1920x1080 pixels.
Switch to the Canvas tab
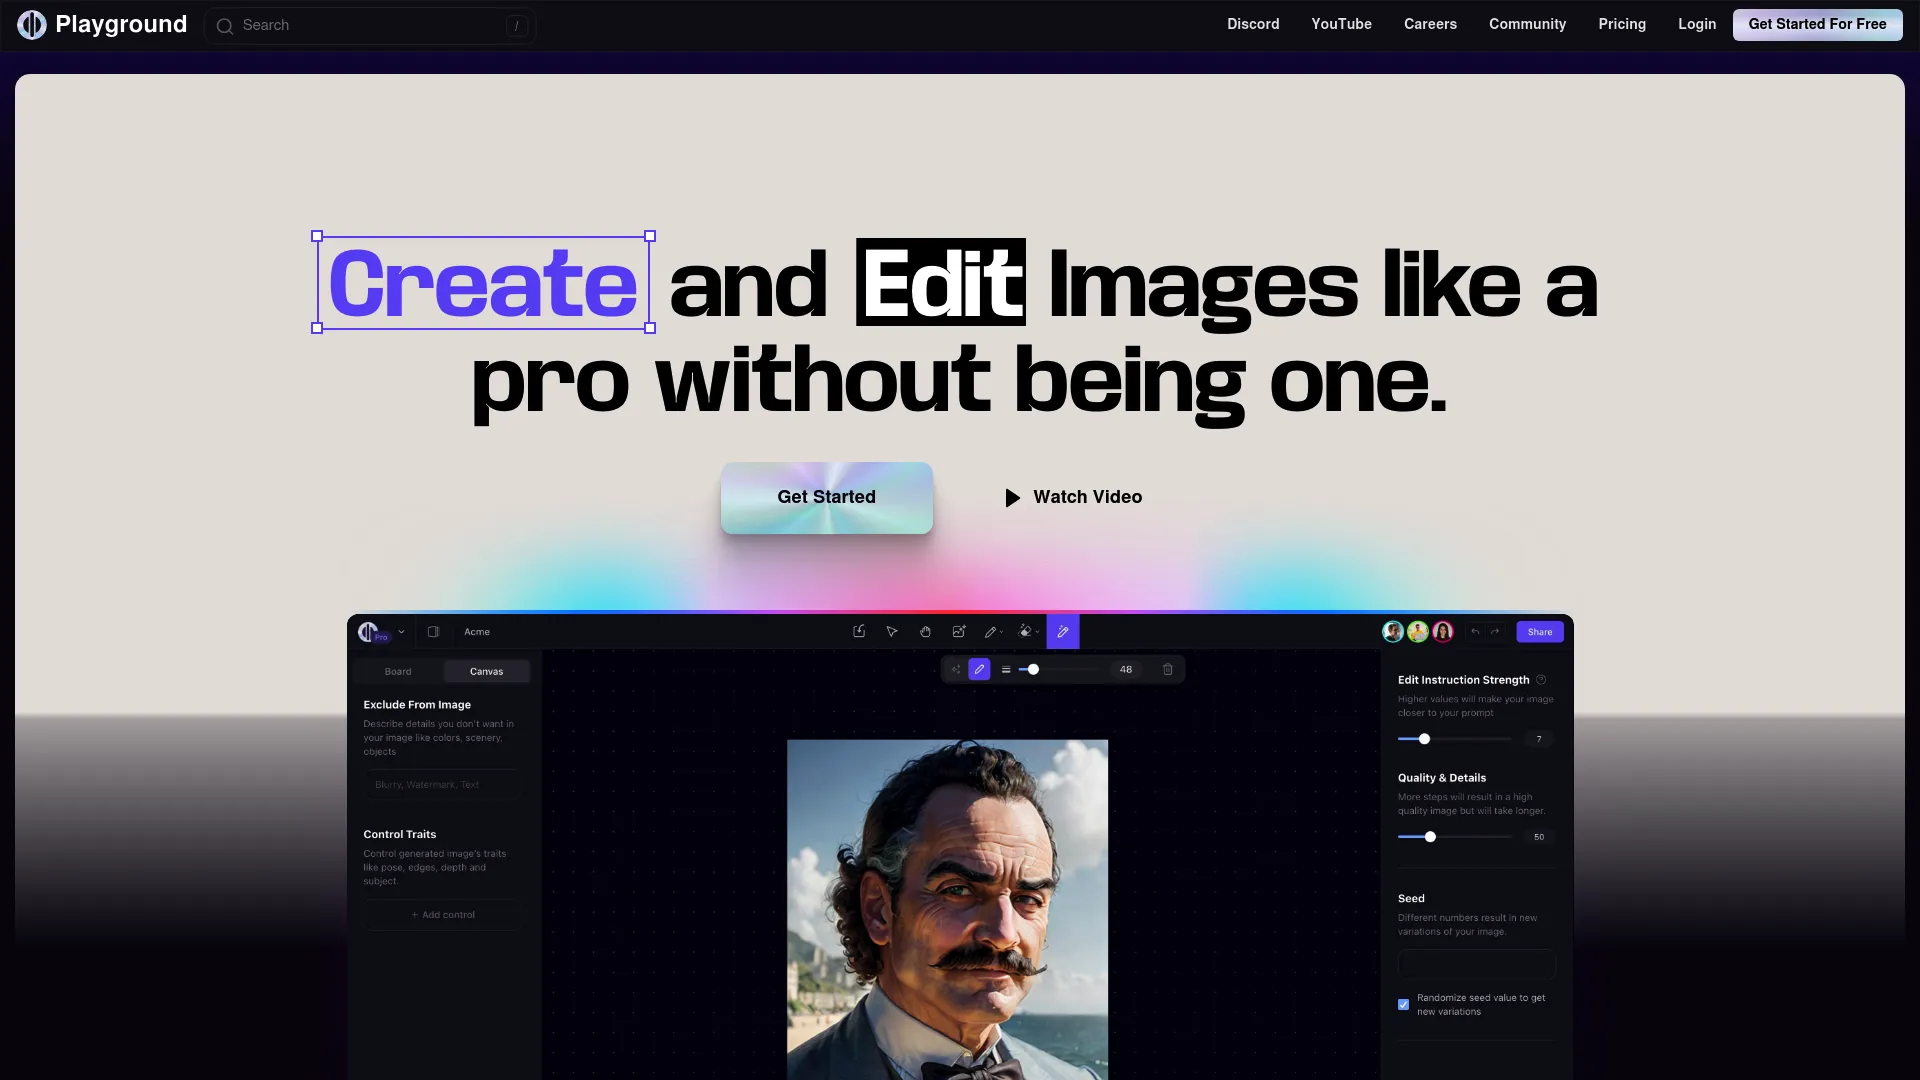point(487,672)
